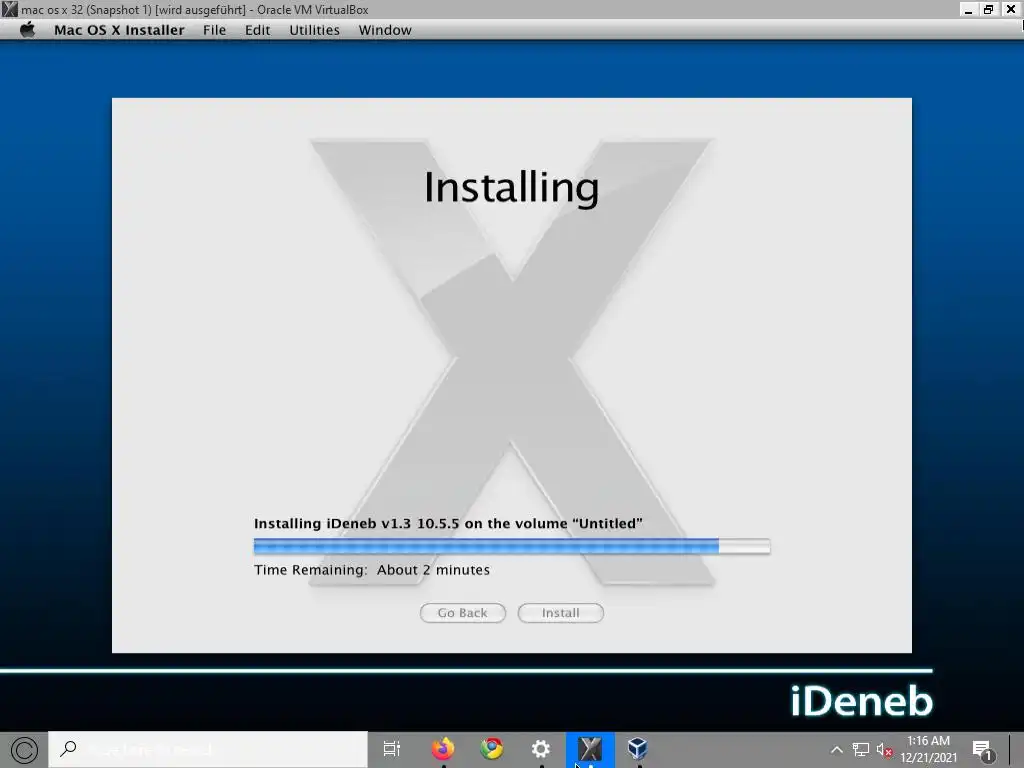This screenshot has height=768, width=1024.
Task: Open the network status tray icon
Action: pos(861,750)
